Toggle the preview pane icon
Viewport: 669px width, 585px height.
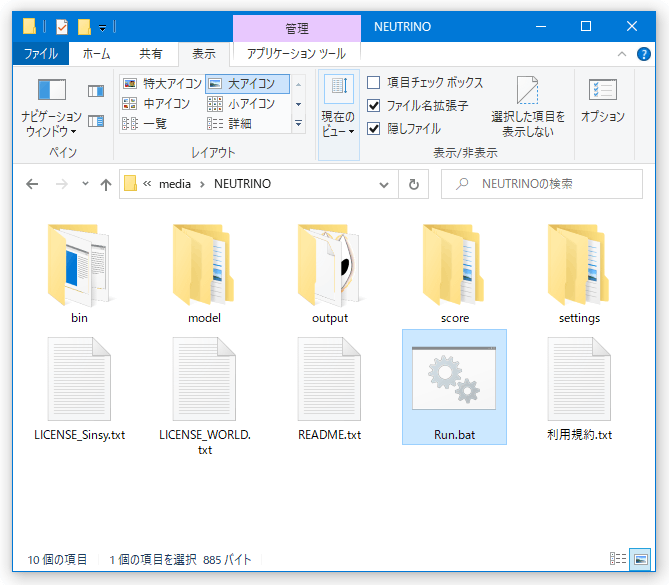96,91
